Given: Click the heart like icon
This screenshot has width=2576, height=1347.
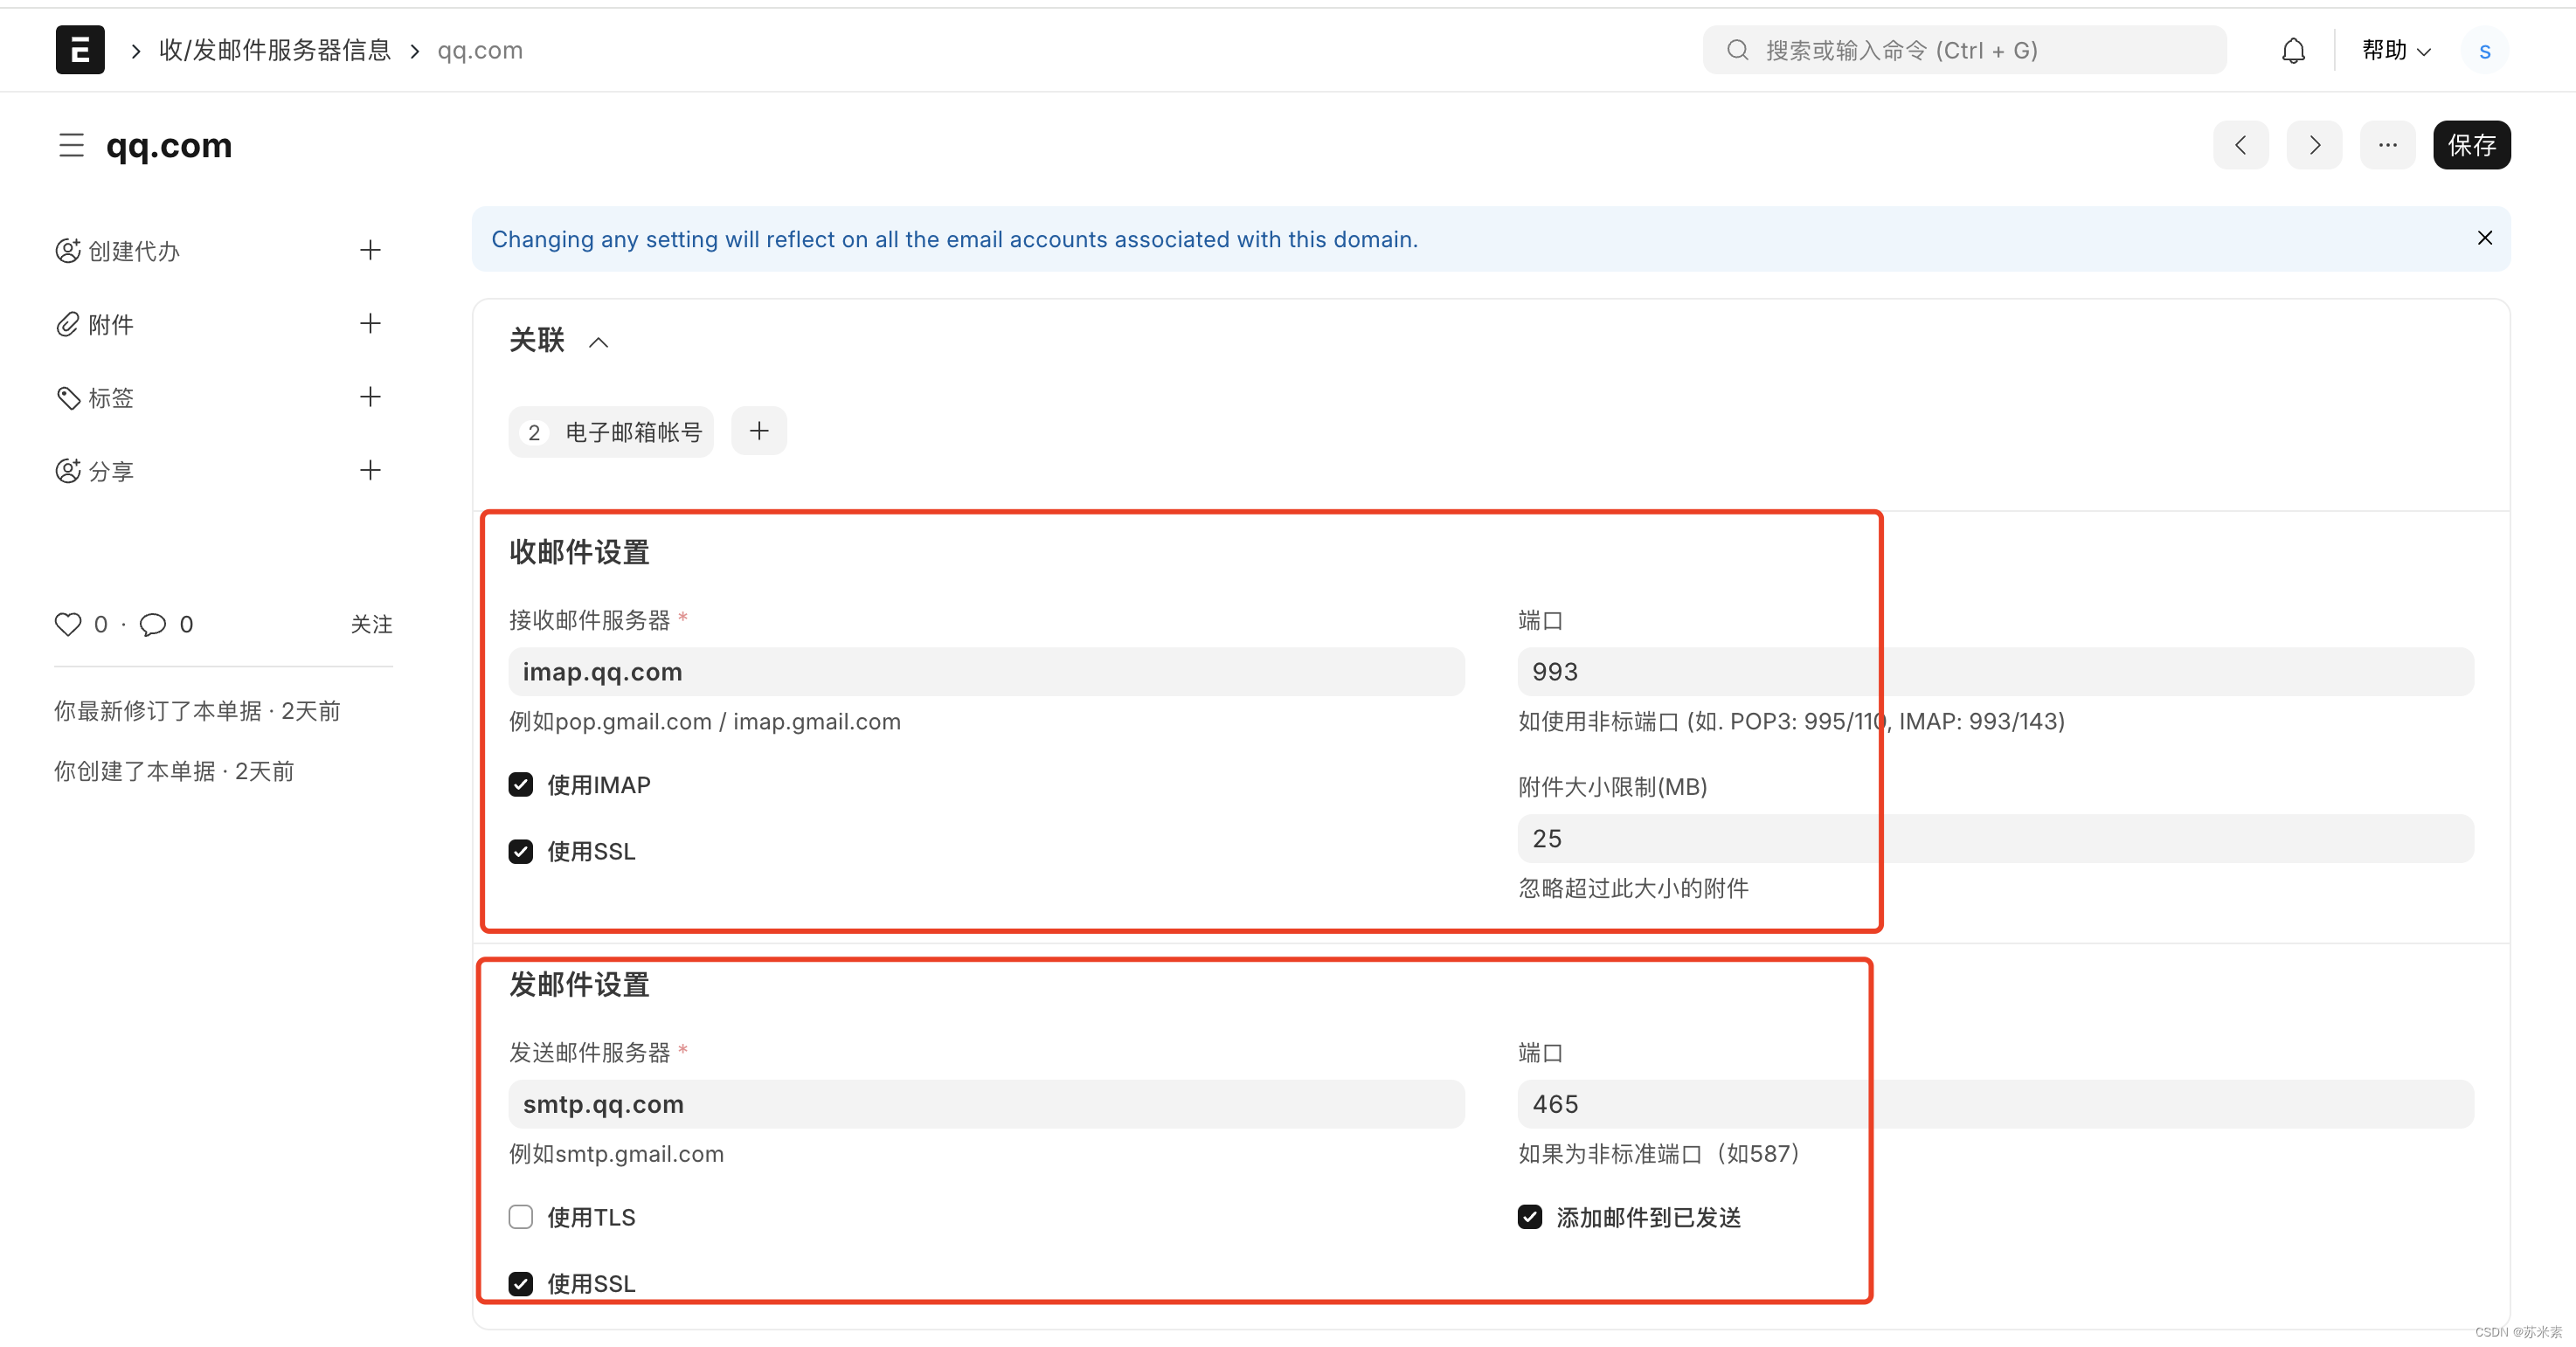Looking at the screenshot, I should tap(68, 624).
